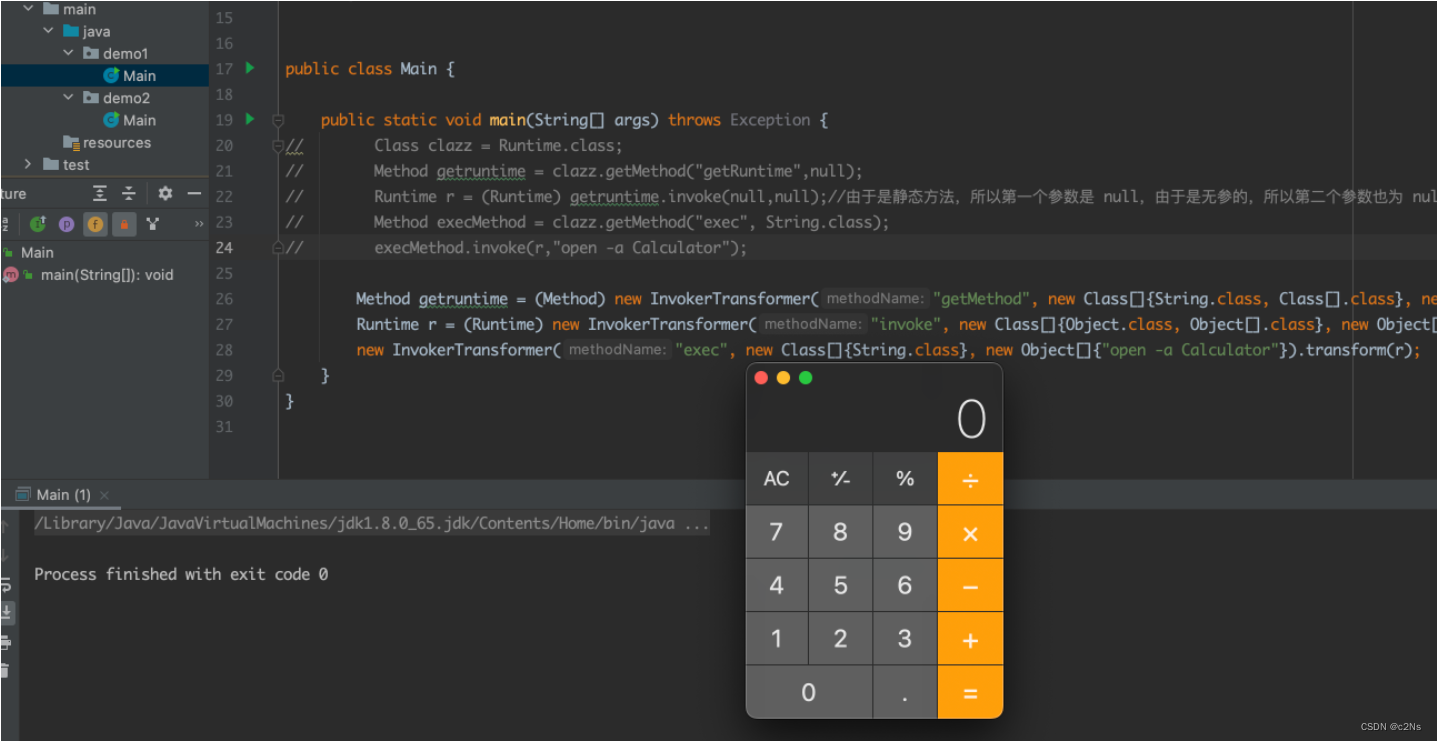
Task: Toggle show non-public members lock icon
Action: [124, 224]
